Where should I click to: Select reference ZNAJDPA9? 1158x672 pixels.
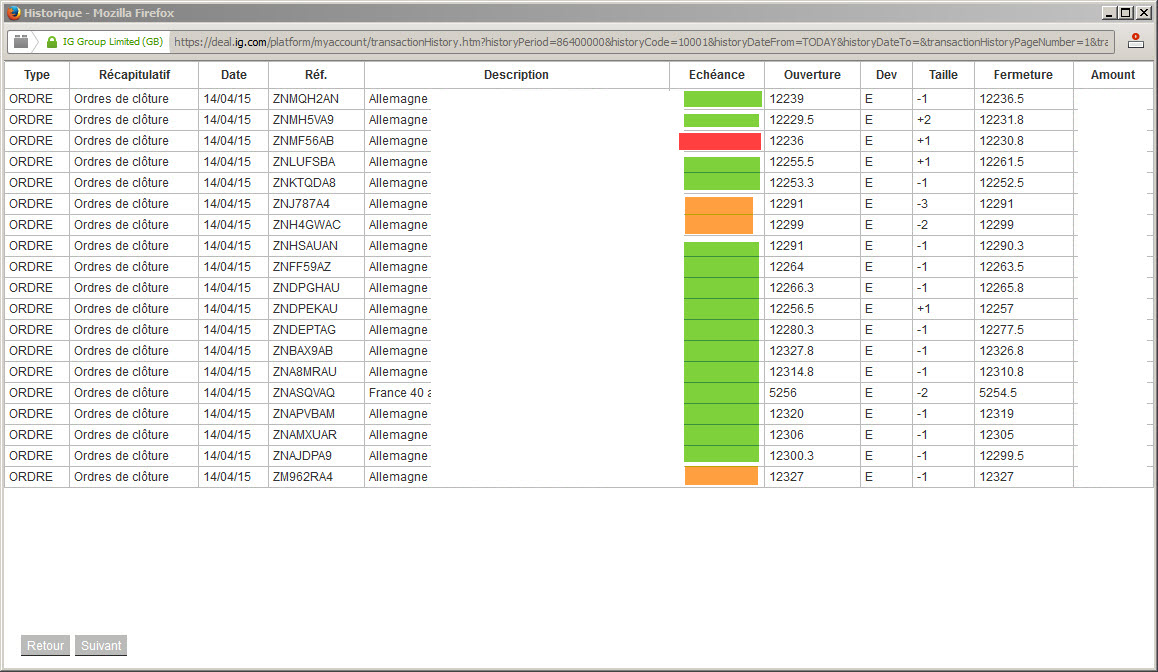302,456
